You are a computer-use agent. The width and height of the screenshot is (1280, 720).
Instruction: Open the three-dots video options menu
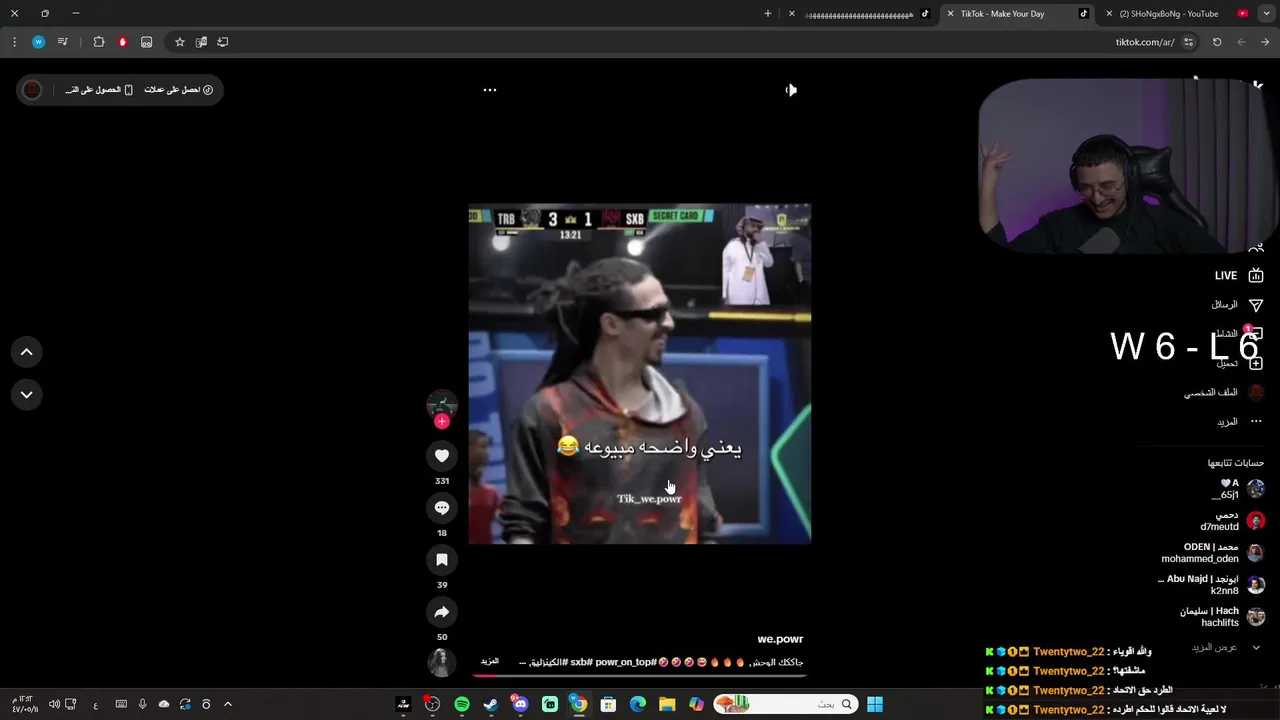[490, 90]
